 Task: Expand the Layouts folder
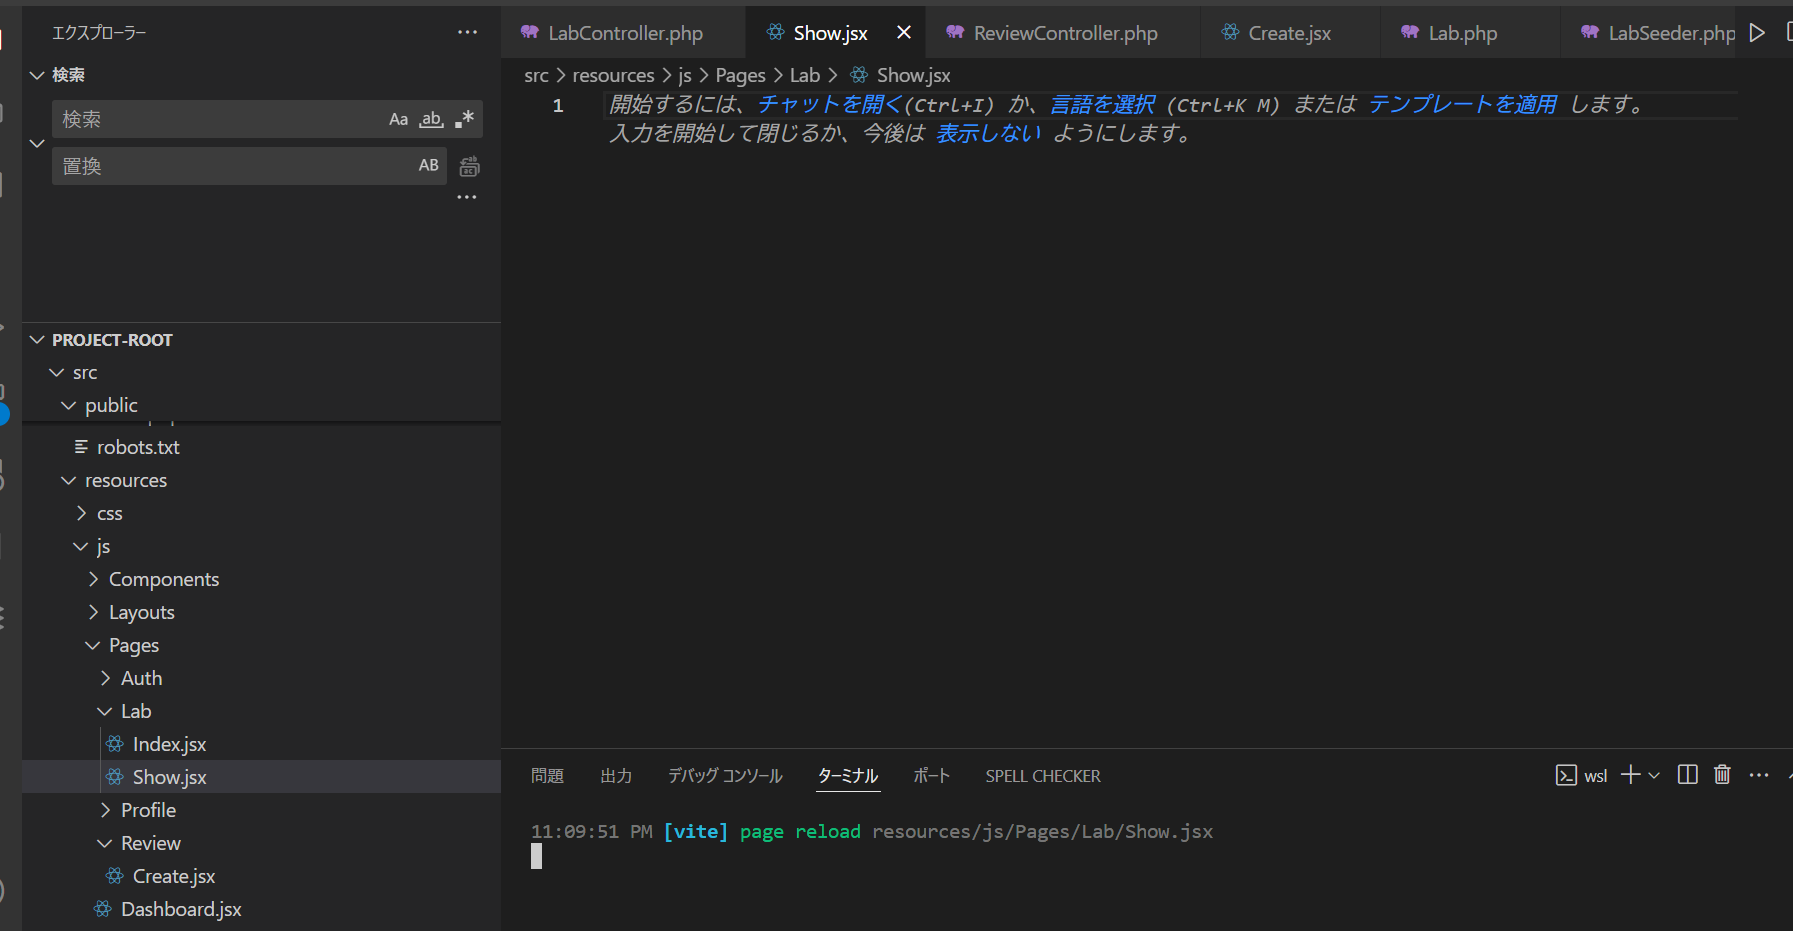(262, 612)
